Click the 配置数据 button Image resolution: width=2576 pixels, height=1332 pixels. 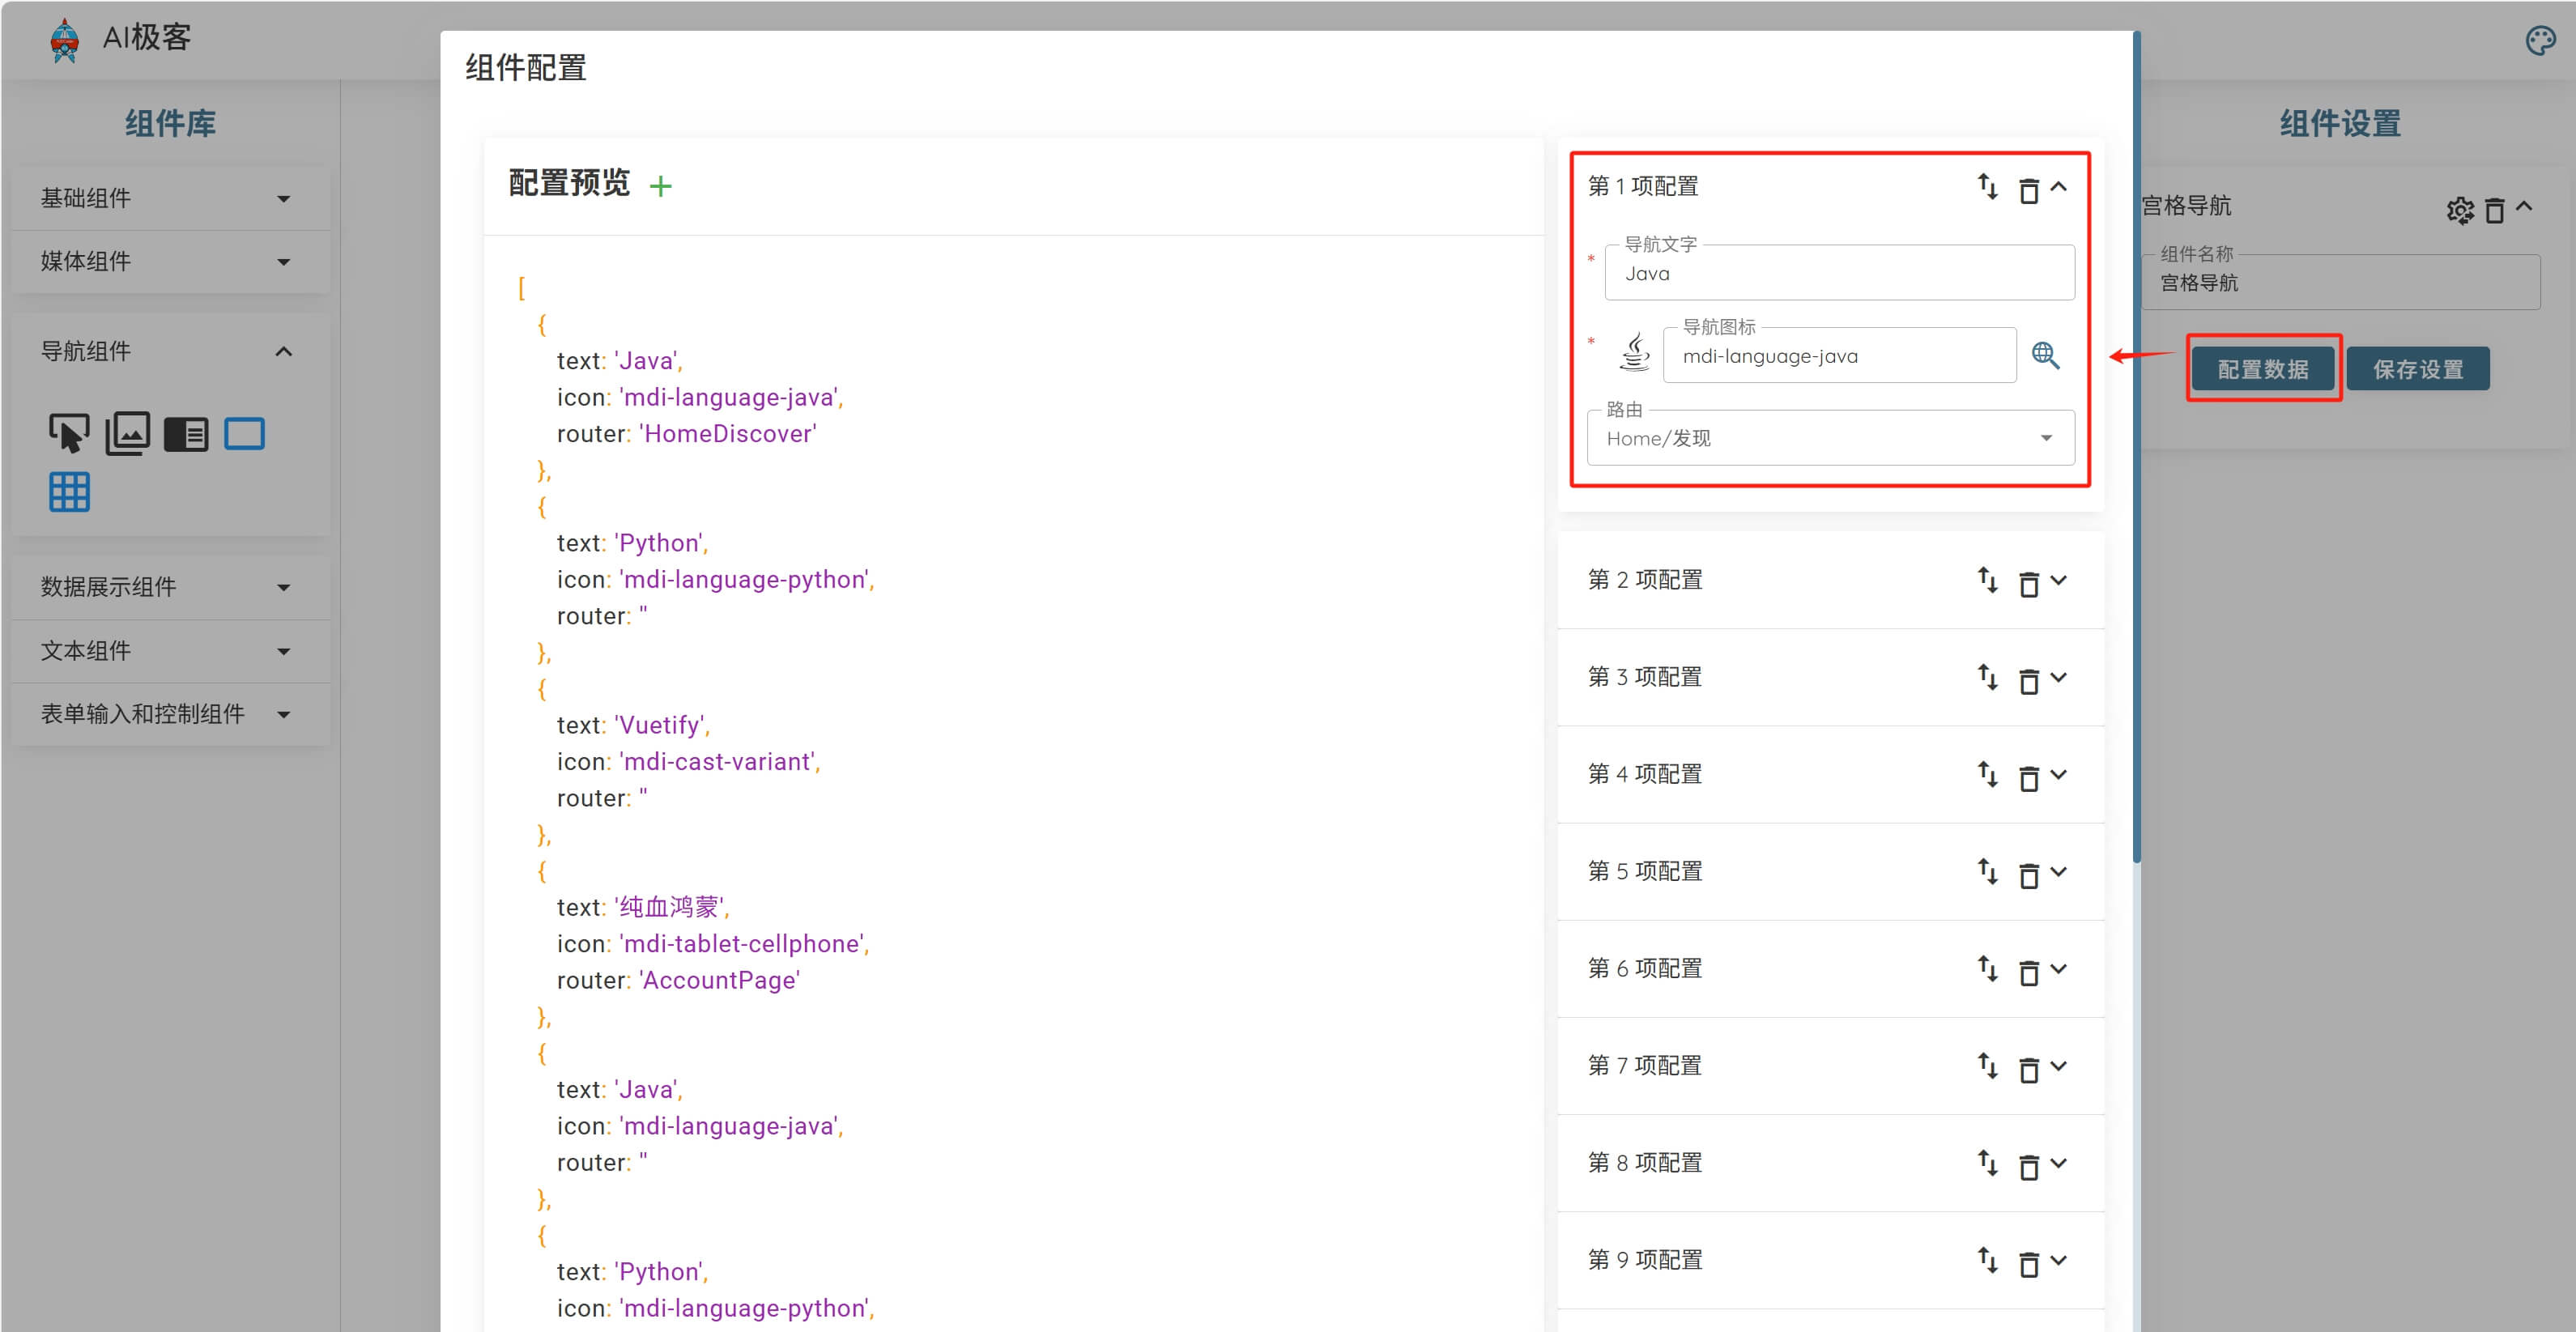pyautogui.click(x=2262, y=369)
